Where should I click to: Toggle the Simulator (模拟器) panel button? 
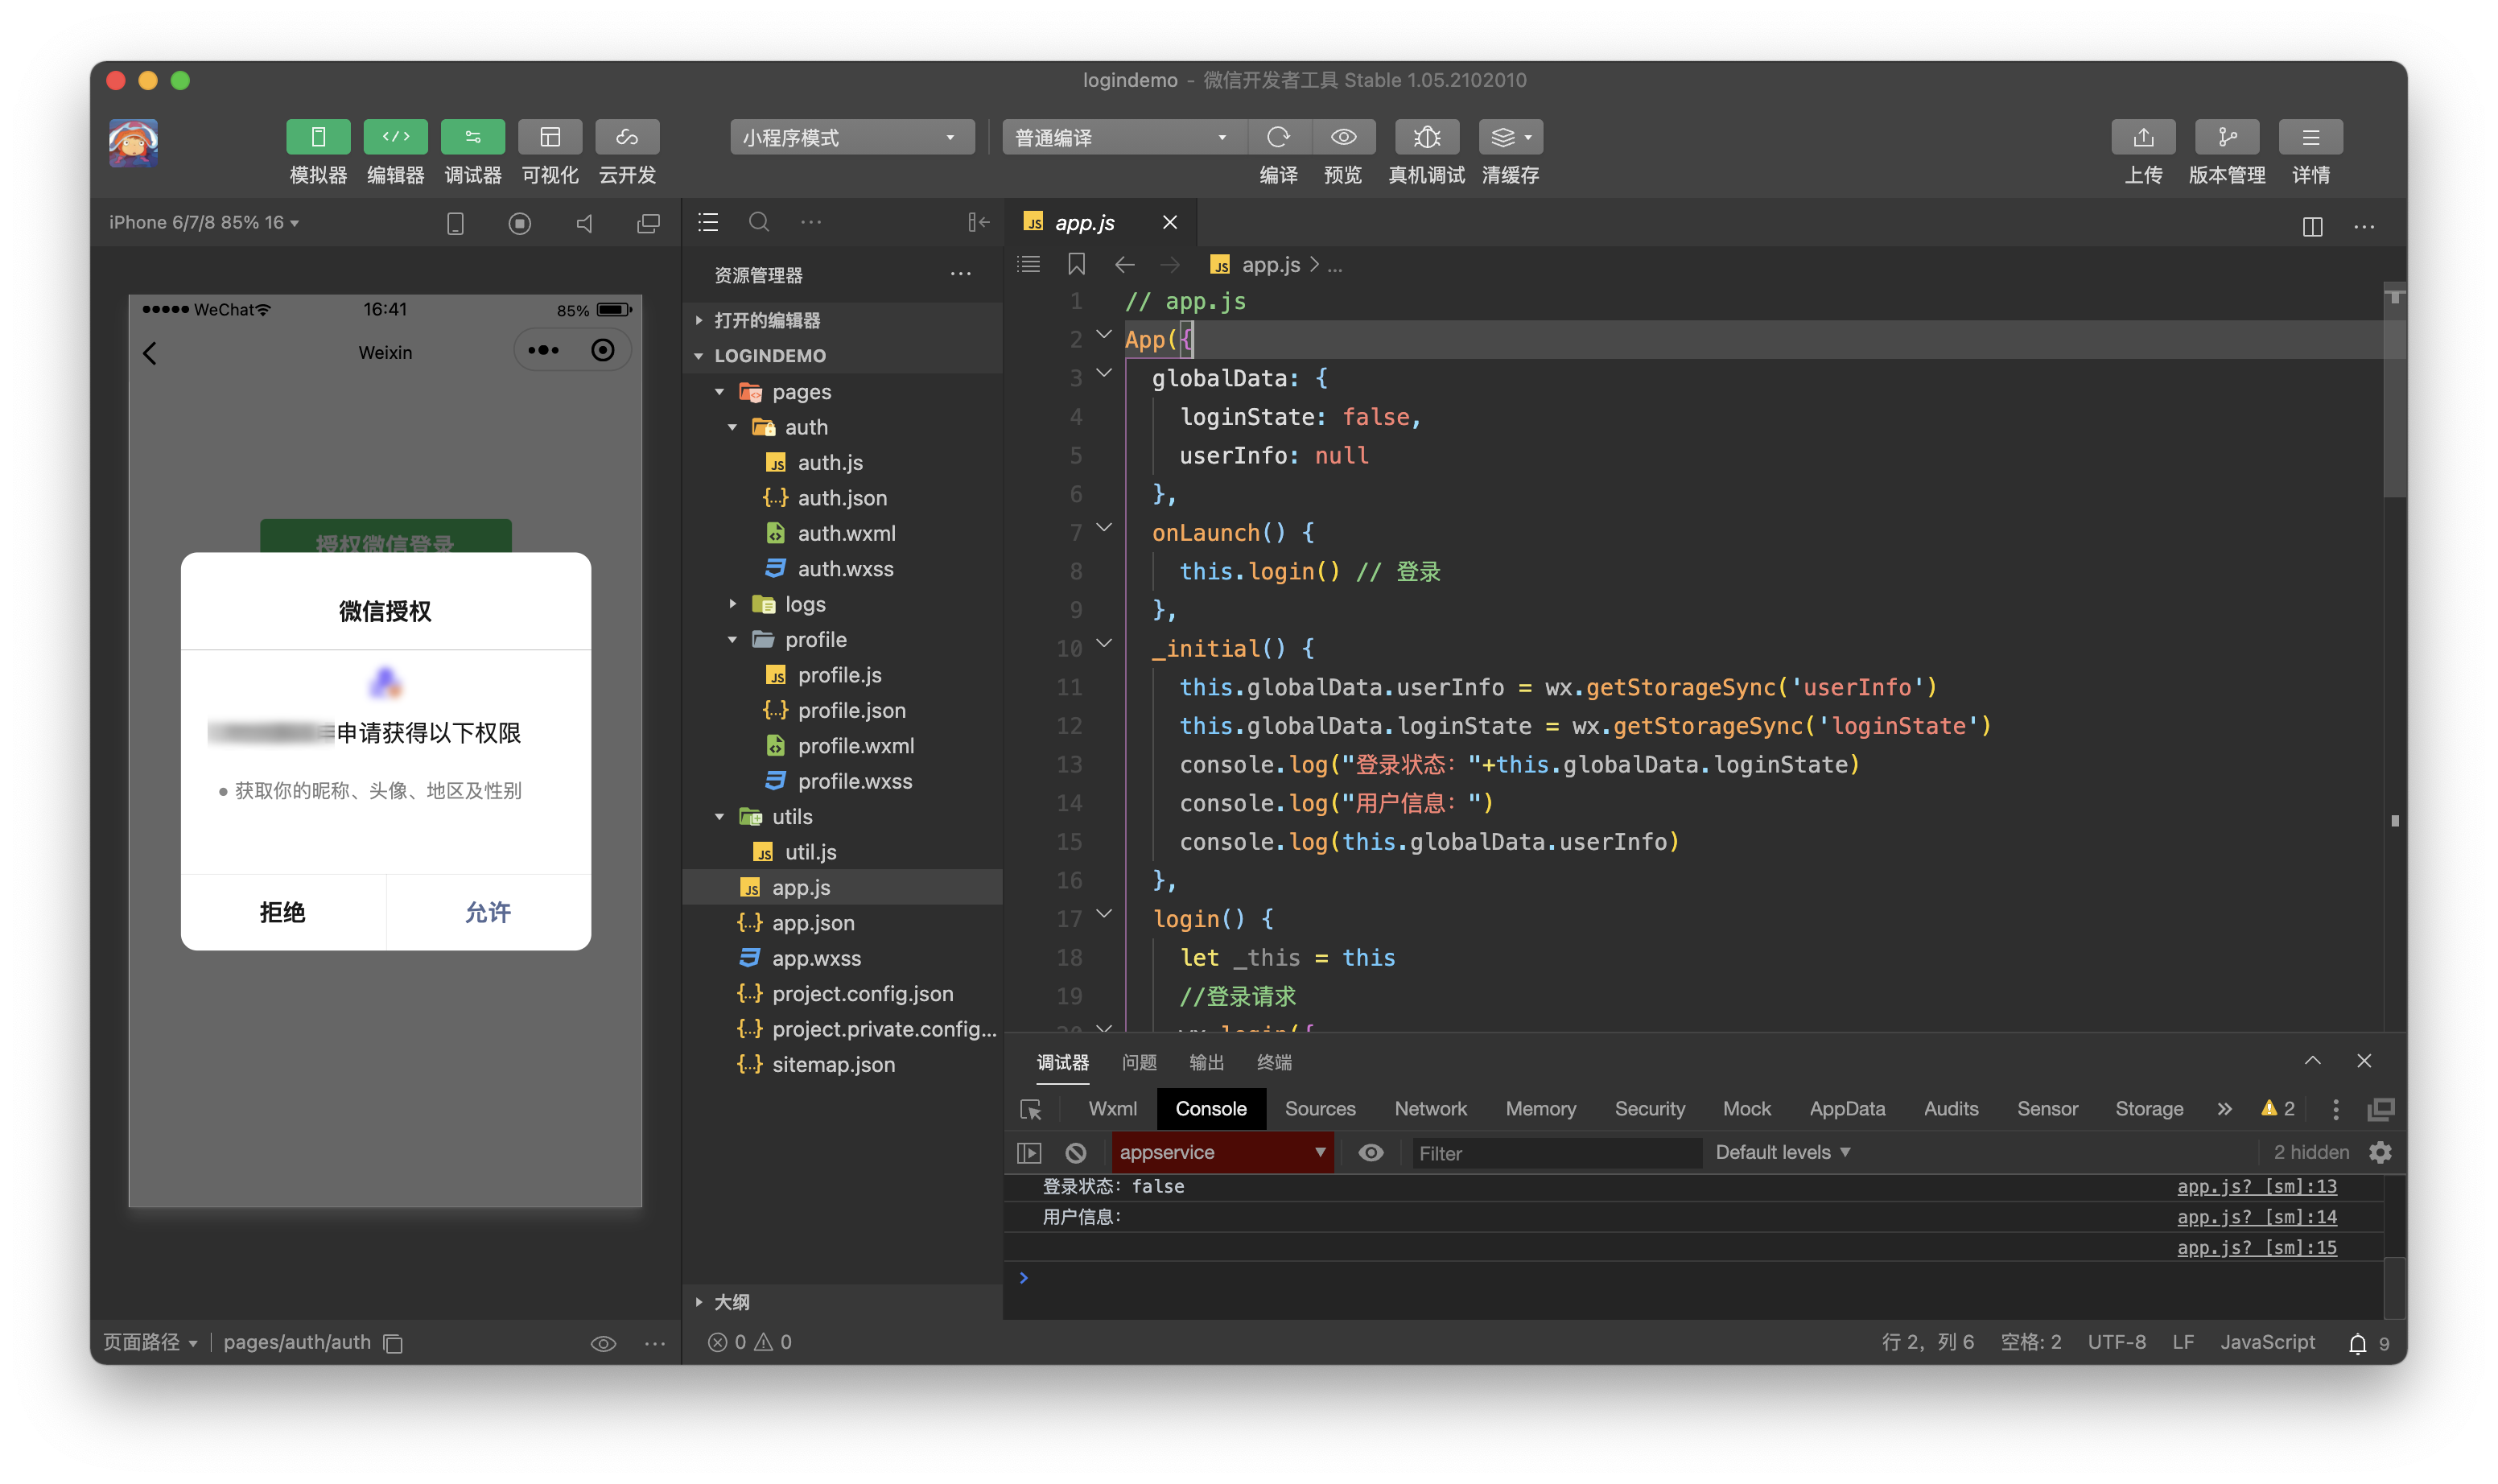[318, 137]
